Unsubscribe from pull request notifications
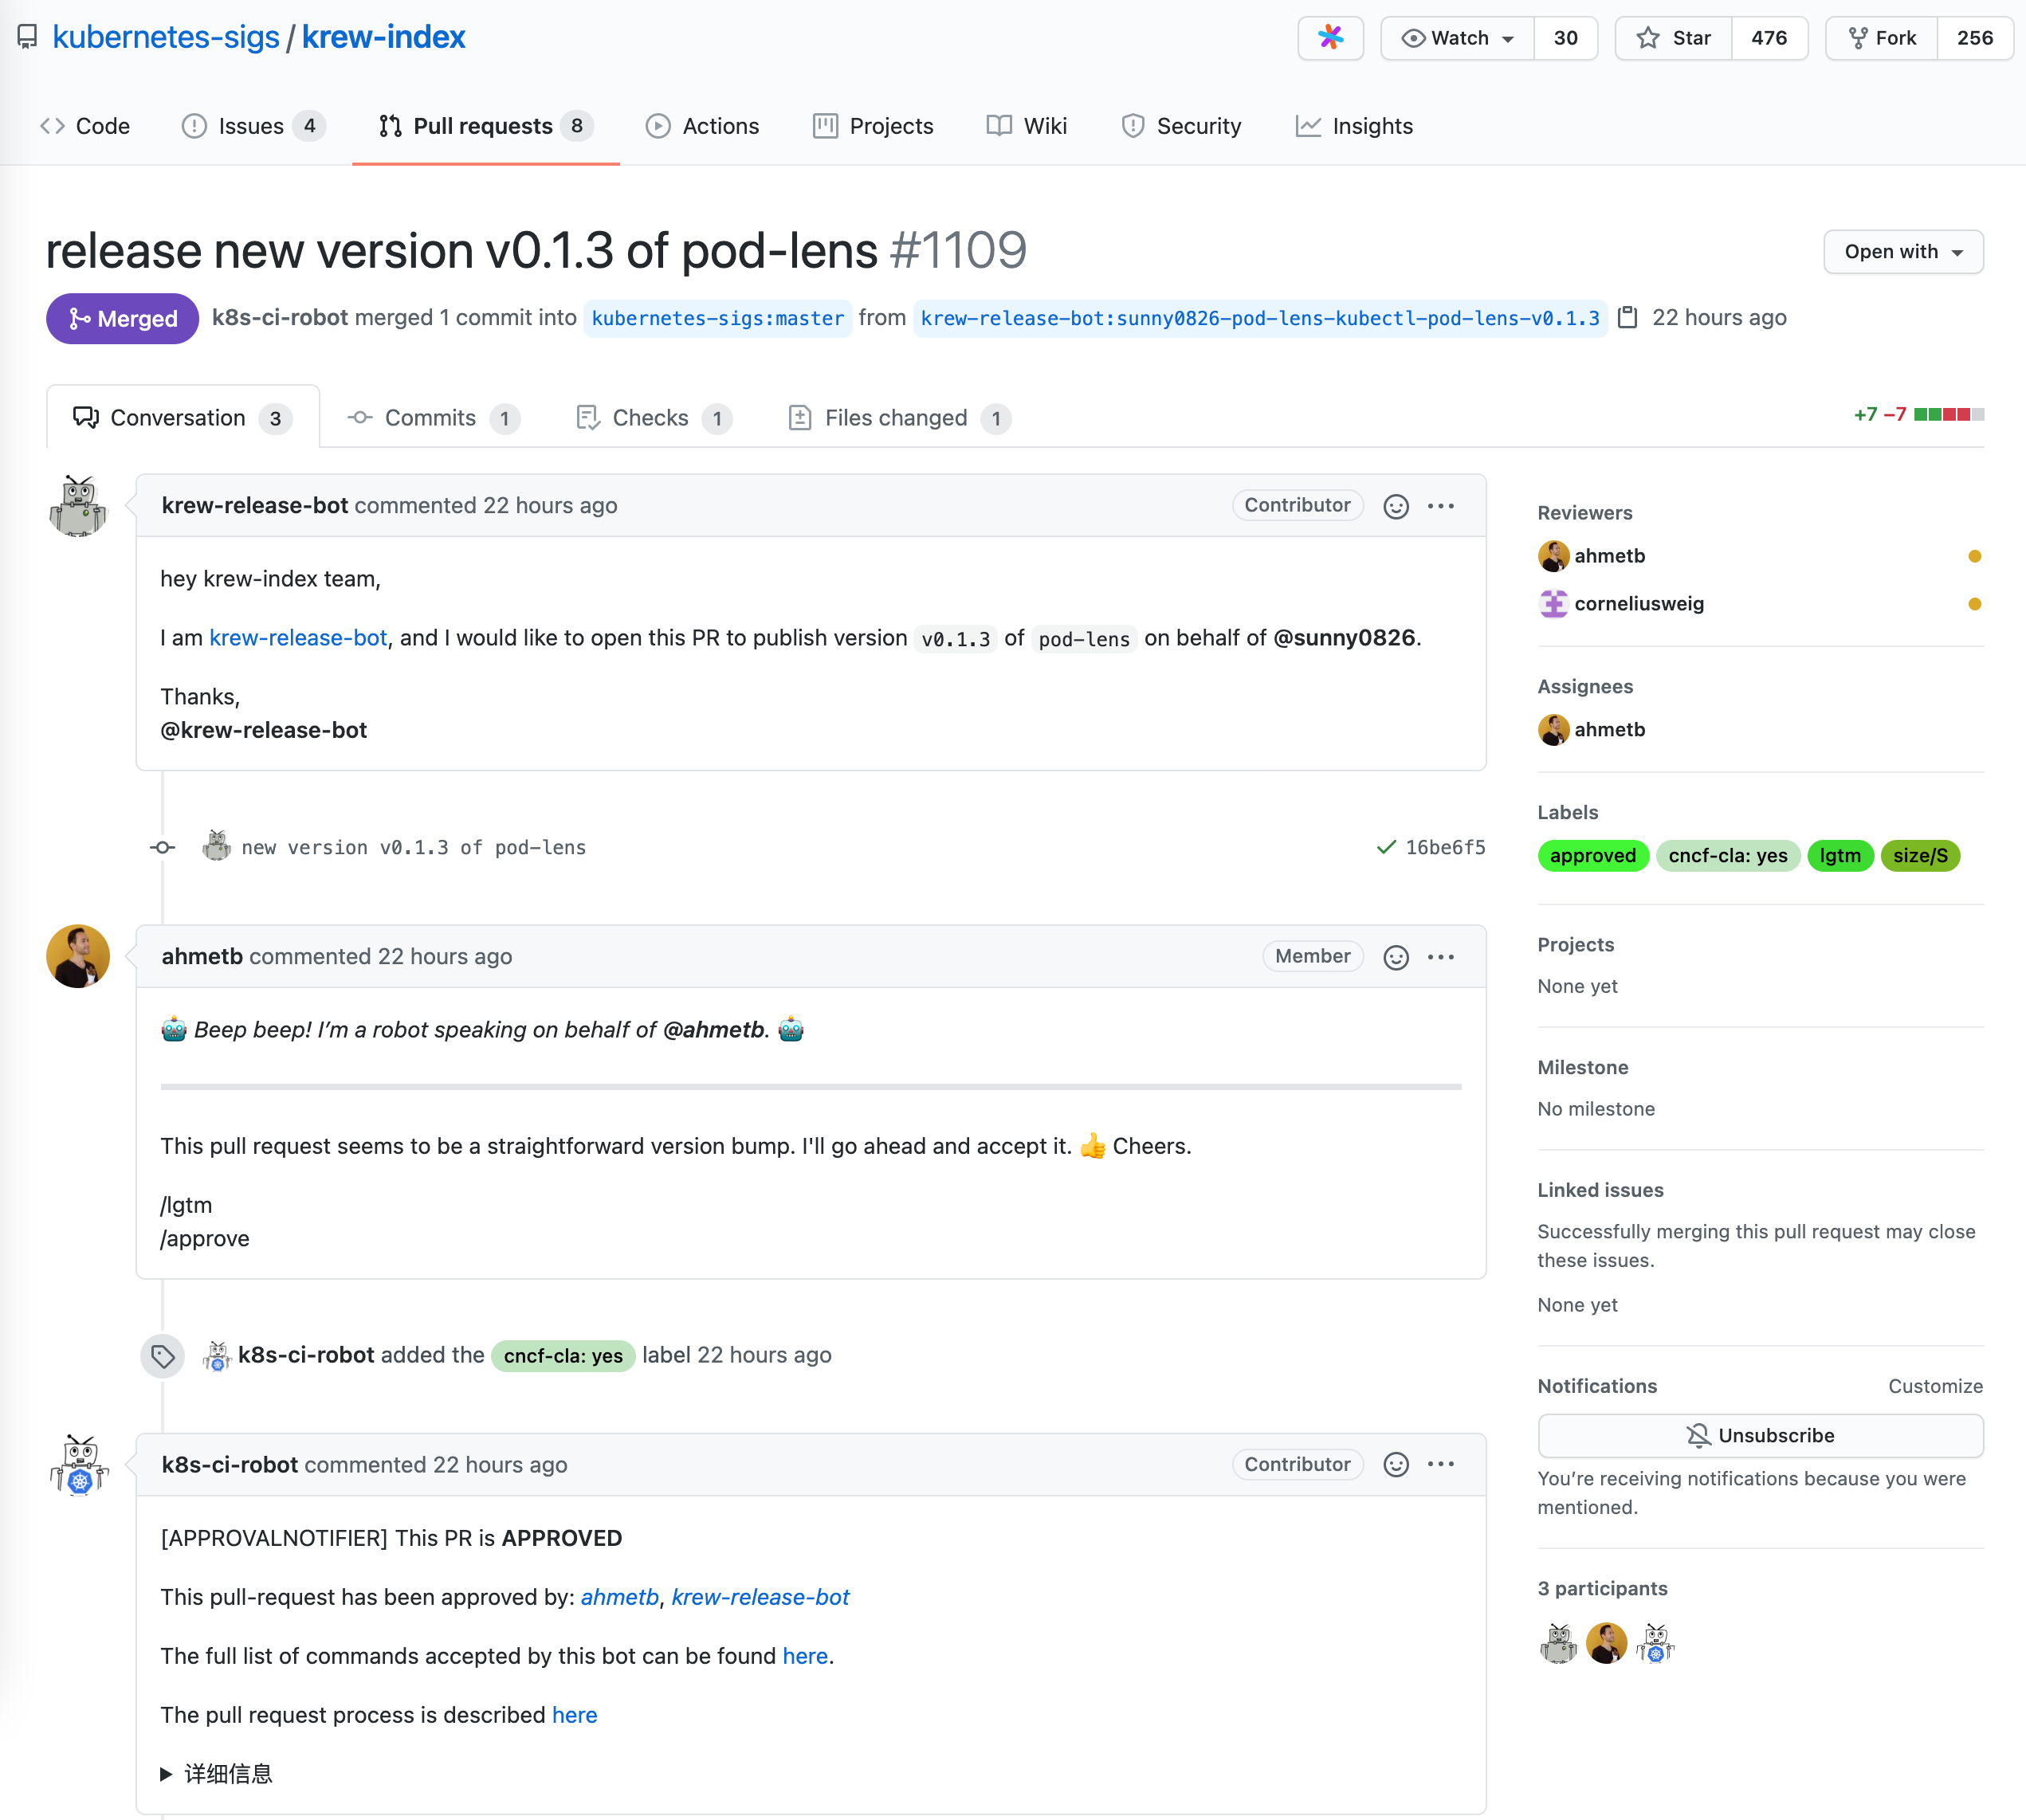The image size is (2026, 1820). (1760, 1436)
